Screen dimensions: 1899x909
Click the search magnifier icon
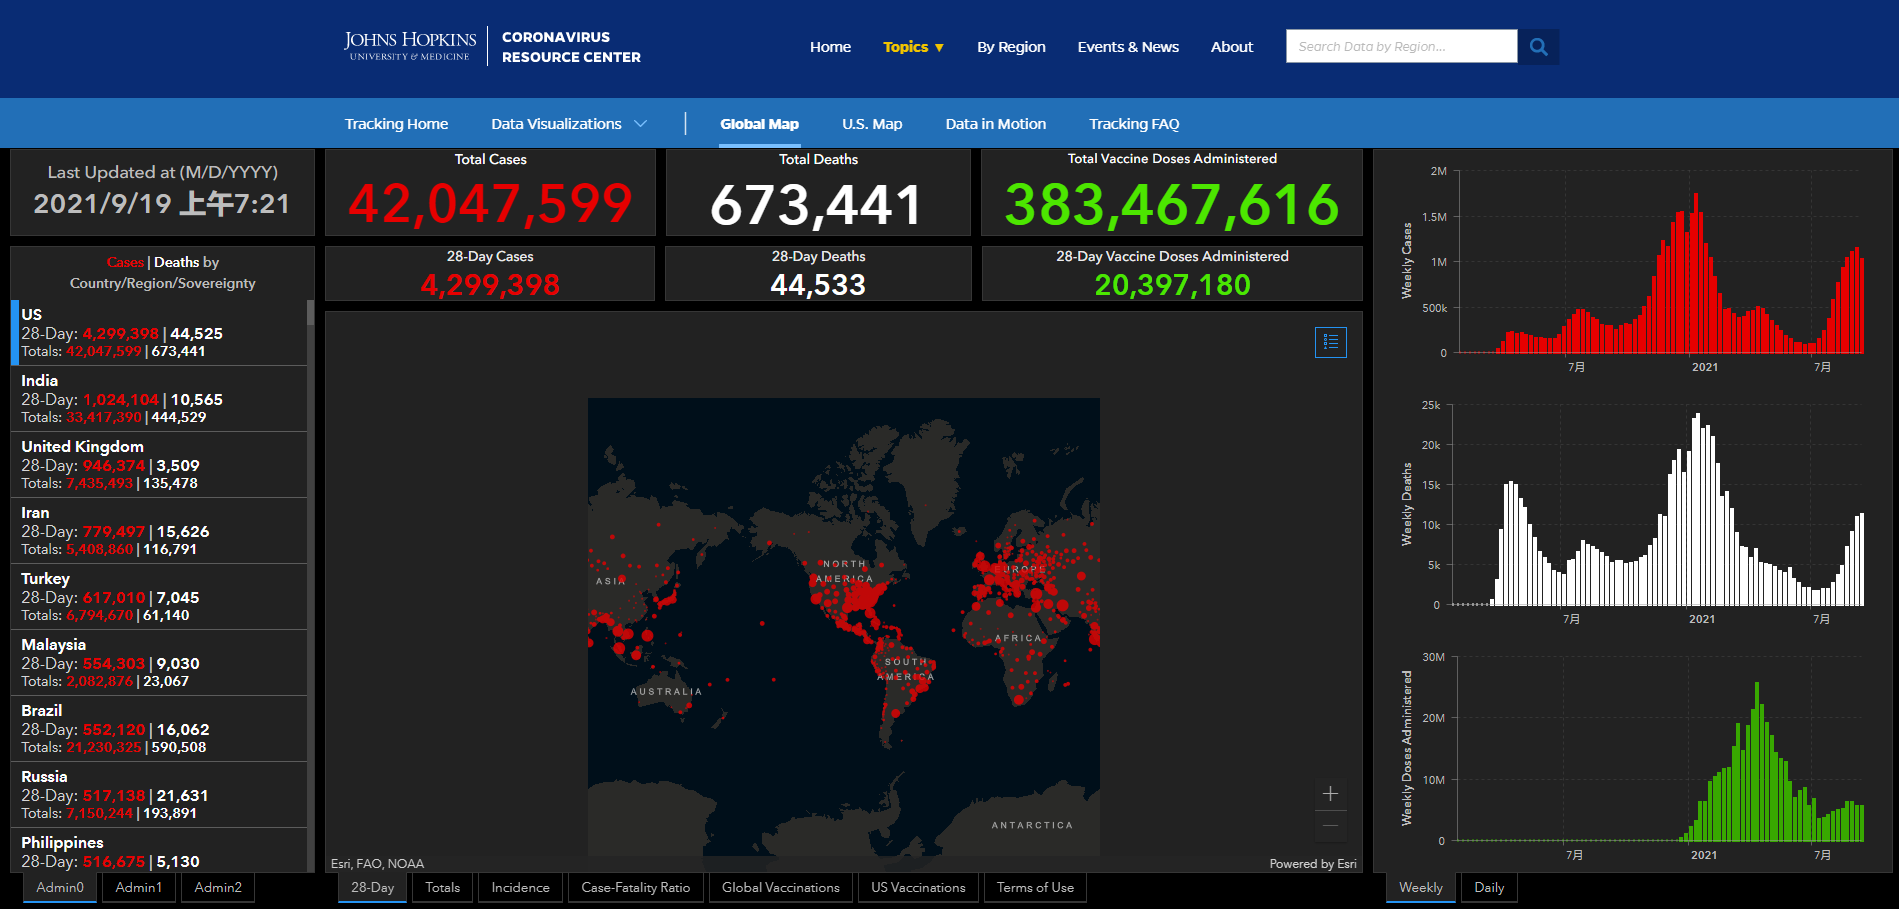pos(1538,47)
